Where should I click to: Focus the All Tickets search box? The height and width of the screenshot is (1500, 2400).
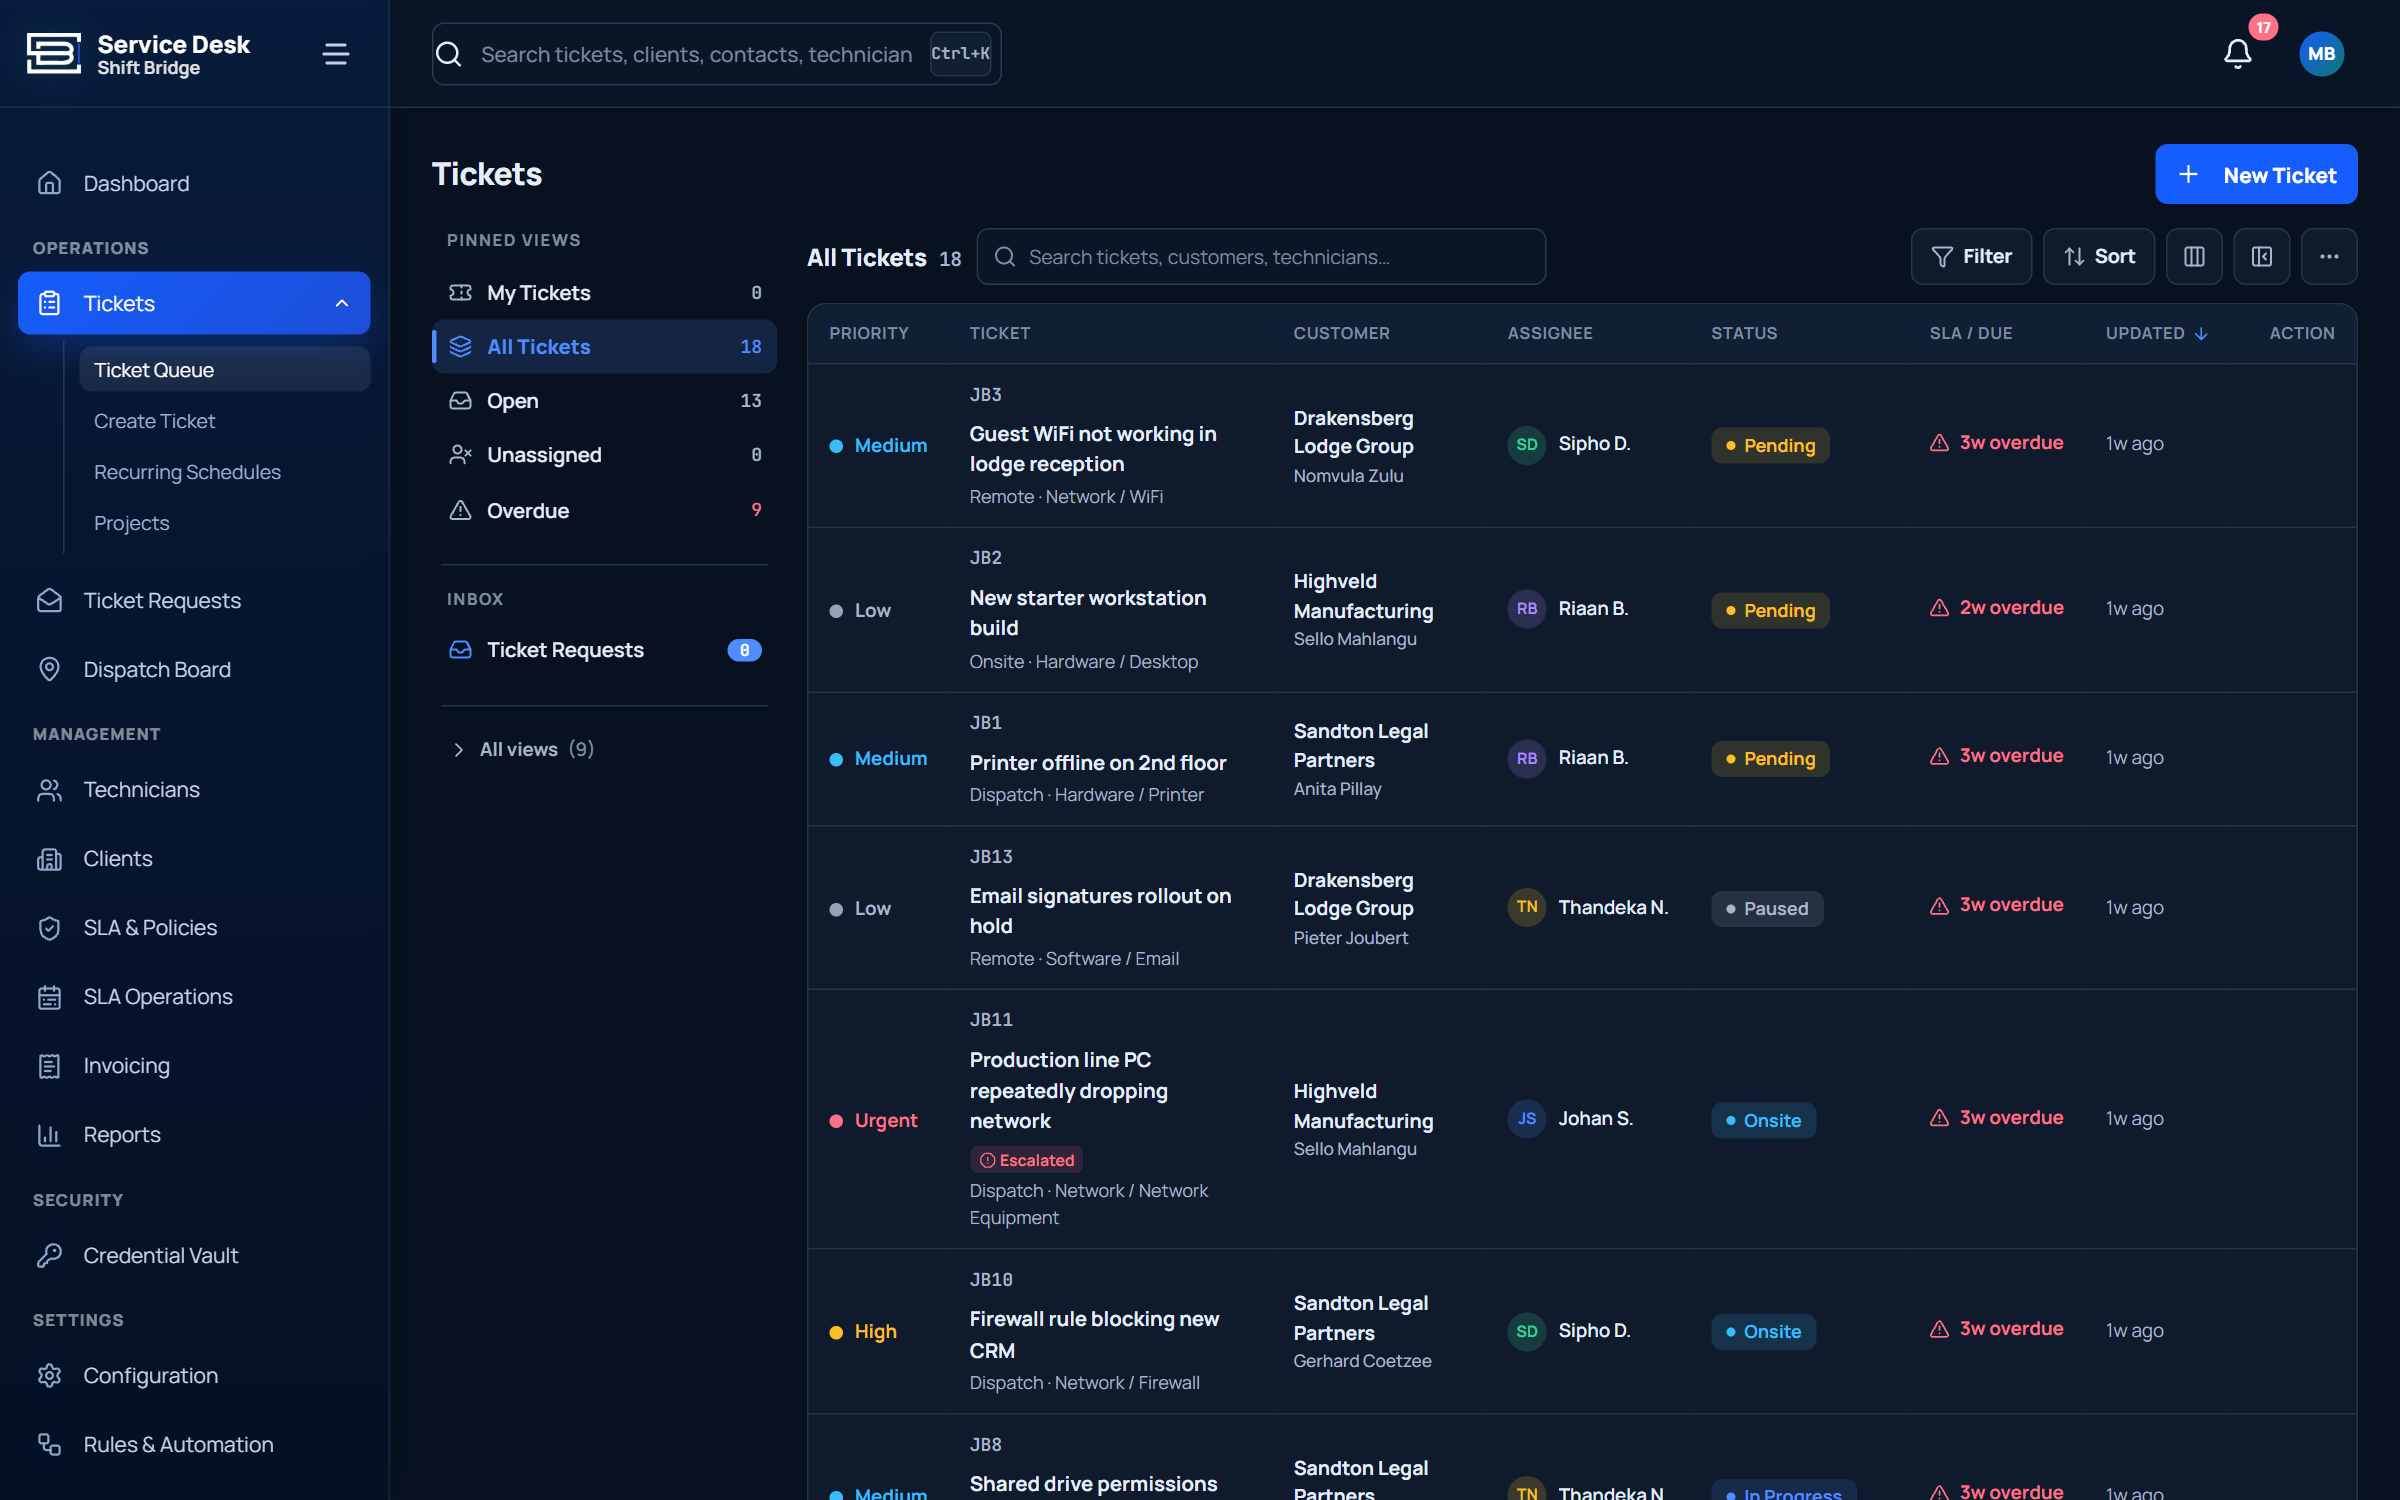tap(1260, 257)
